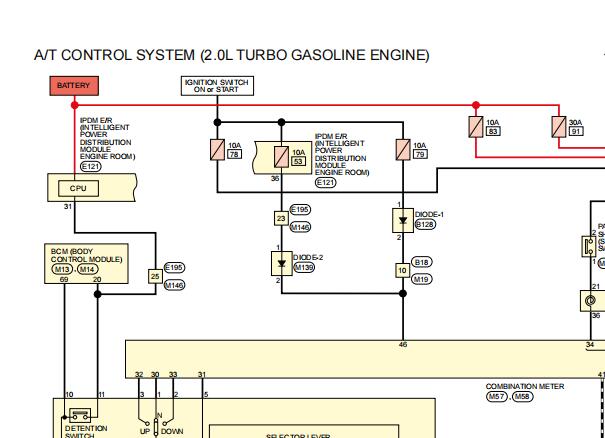
Task: Select the CPU block
Action: coord(78,188)
